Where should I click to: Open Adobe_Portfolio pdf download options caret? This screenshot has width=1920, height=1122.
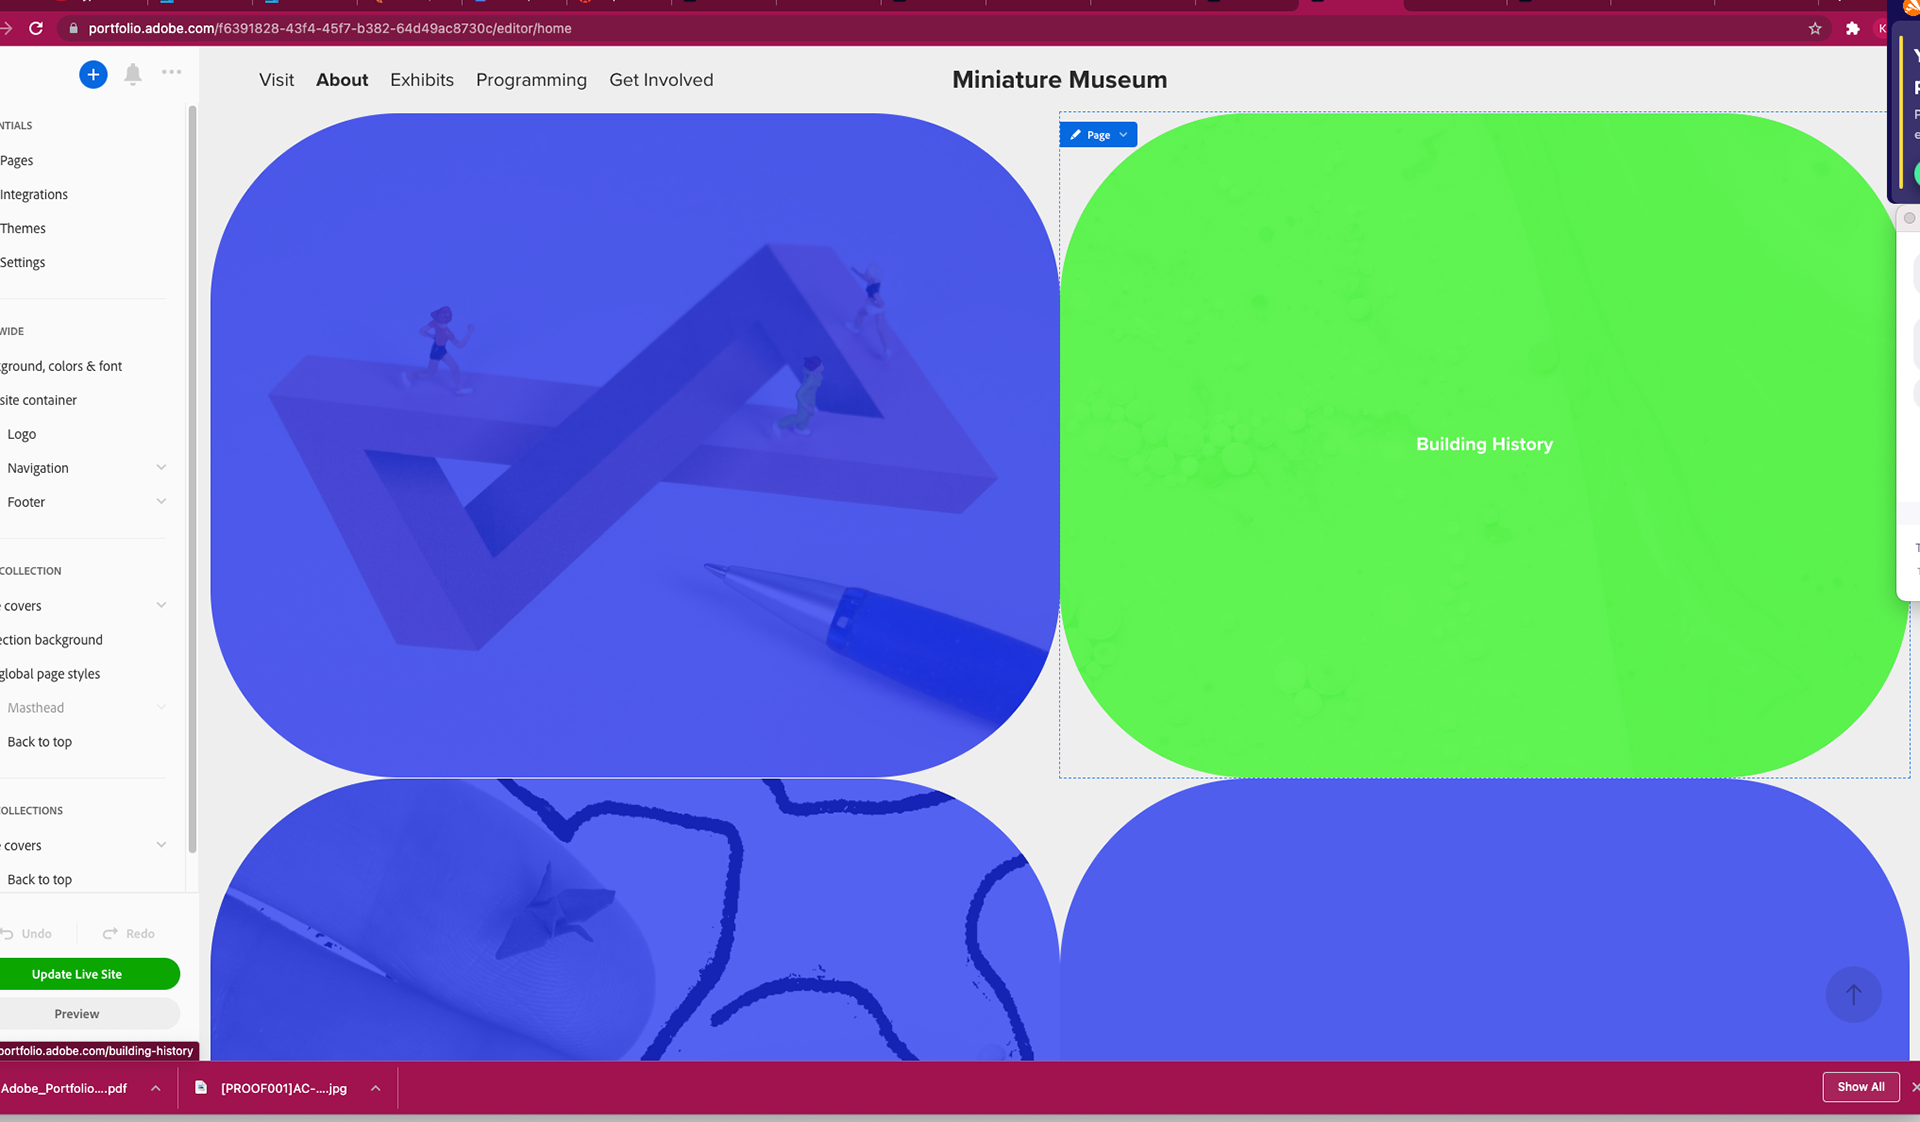156,1088
